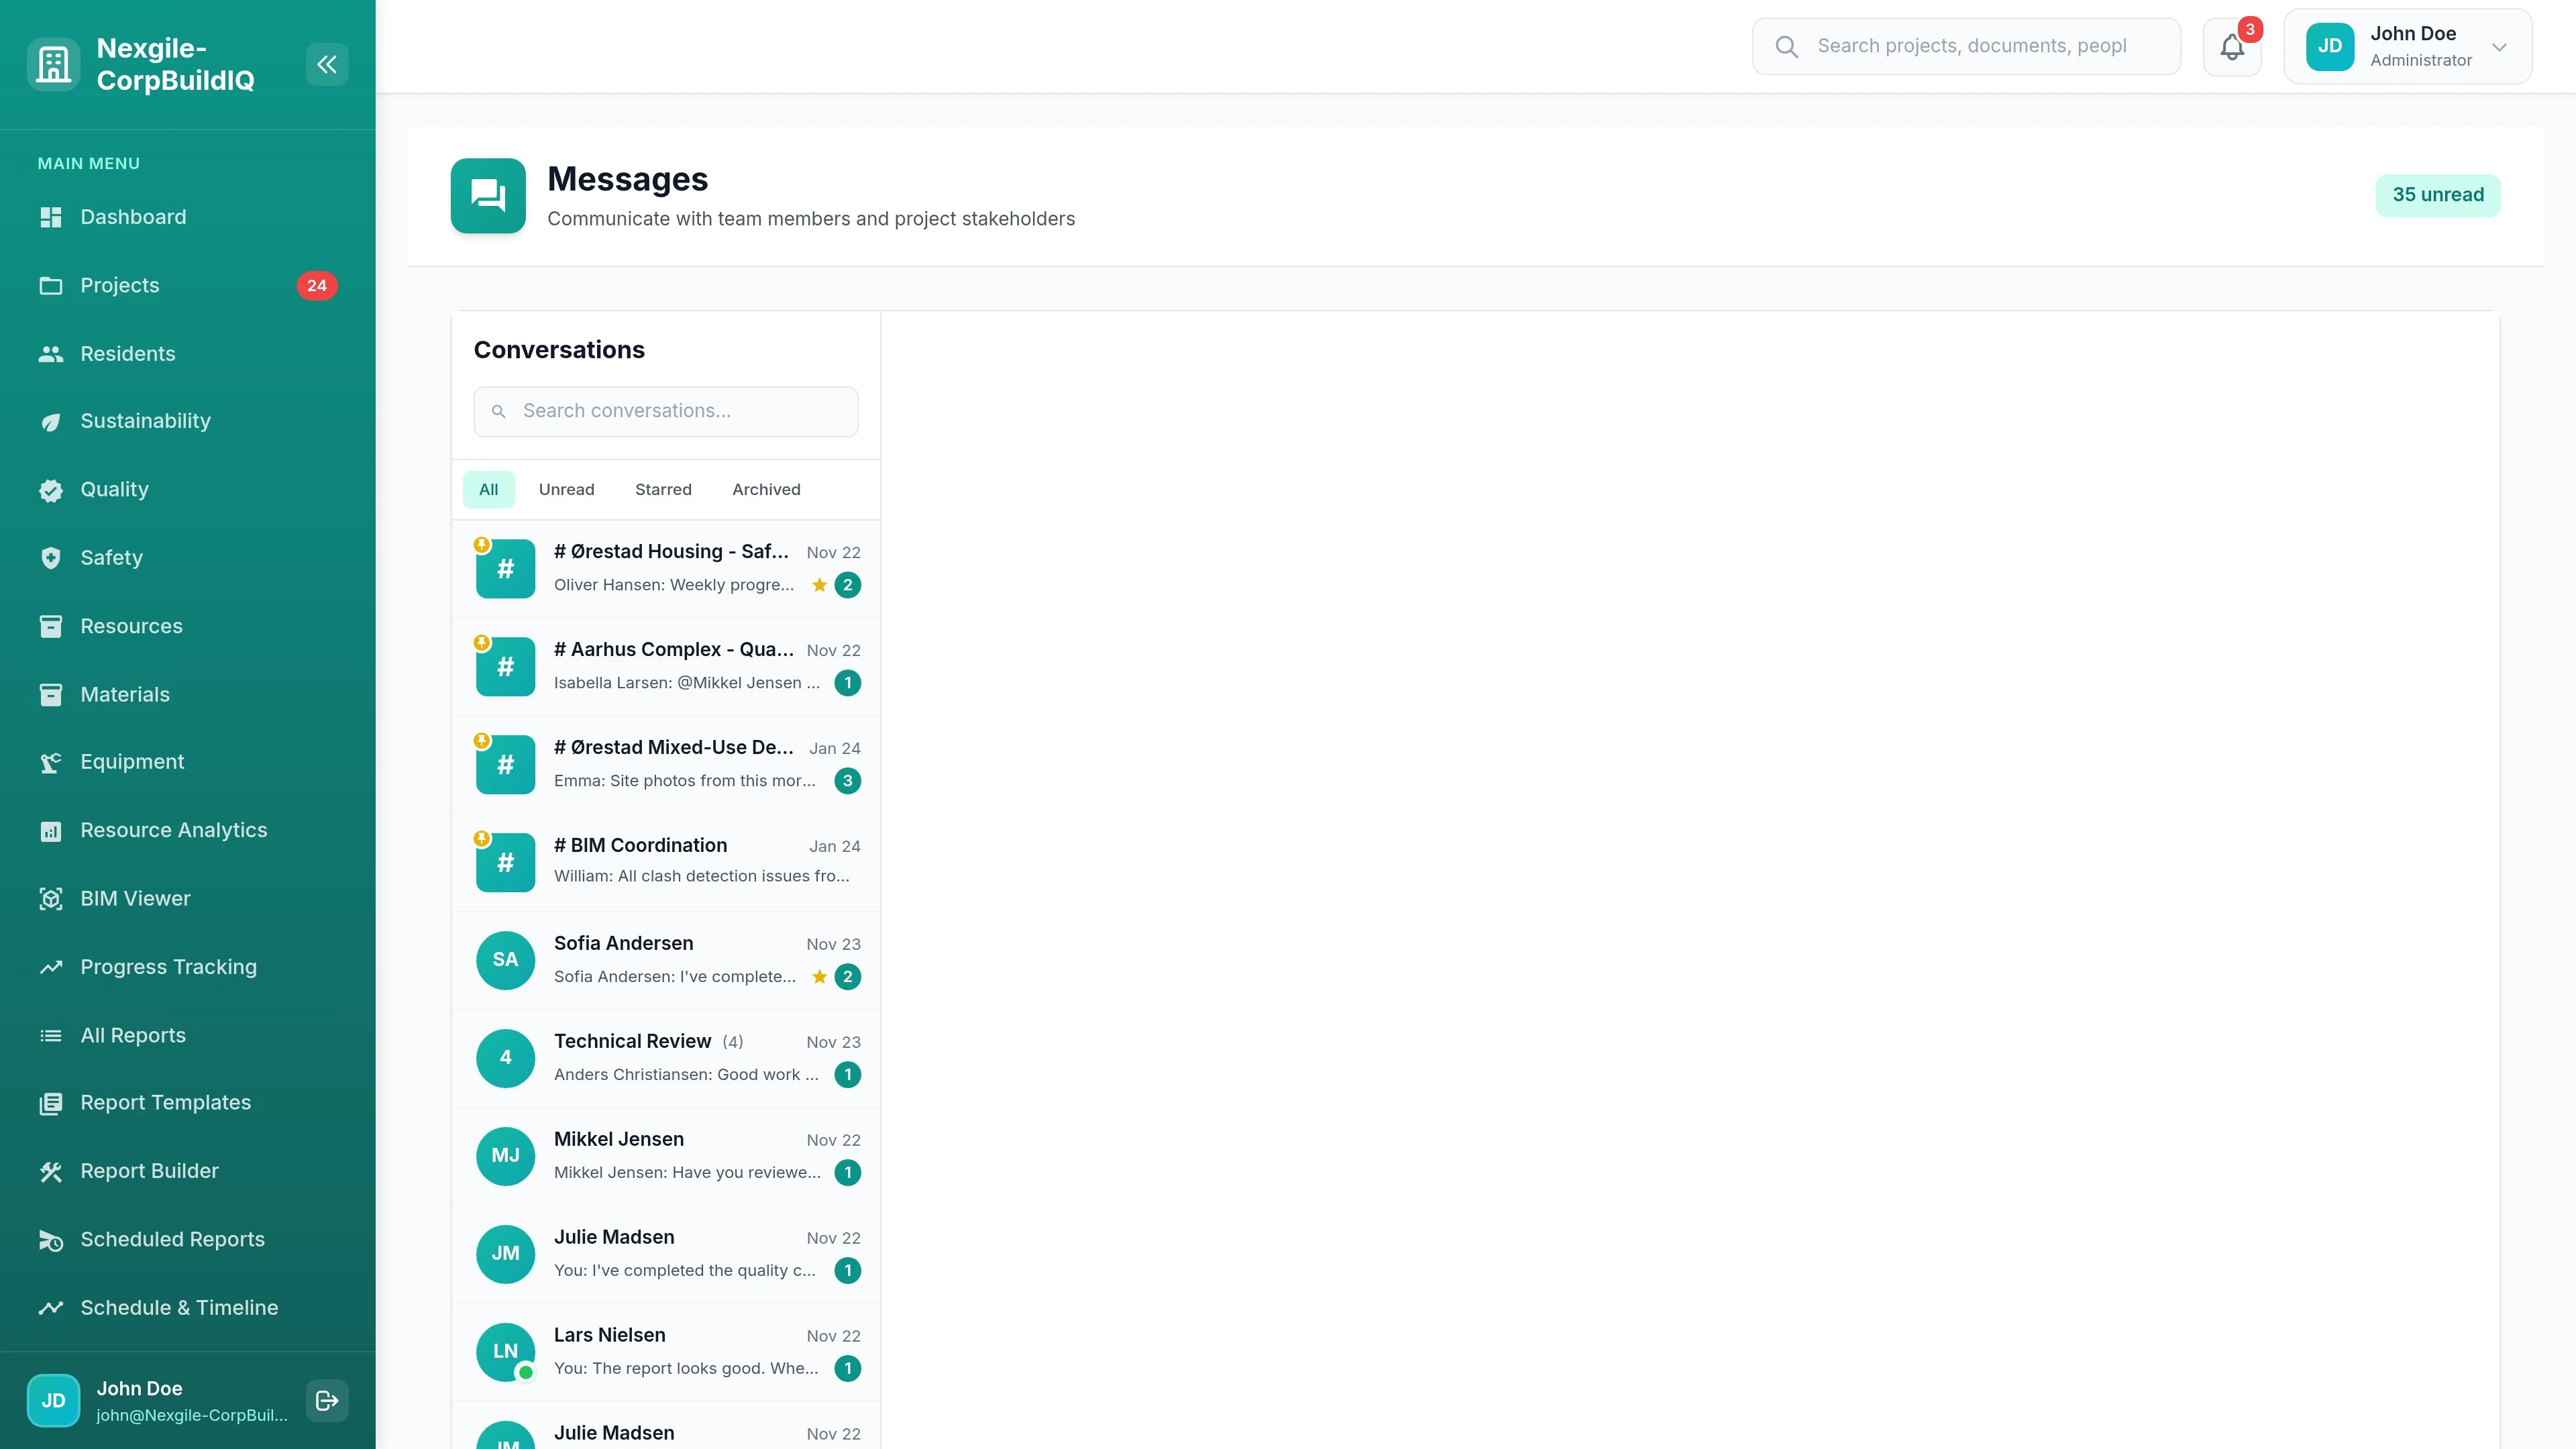Select the BIM Viewer sidebar icon
The image size is (2576, 1449).
(x=51, y=898)
